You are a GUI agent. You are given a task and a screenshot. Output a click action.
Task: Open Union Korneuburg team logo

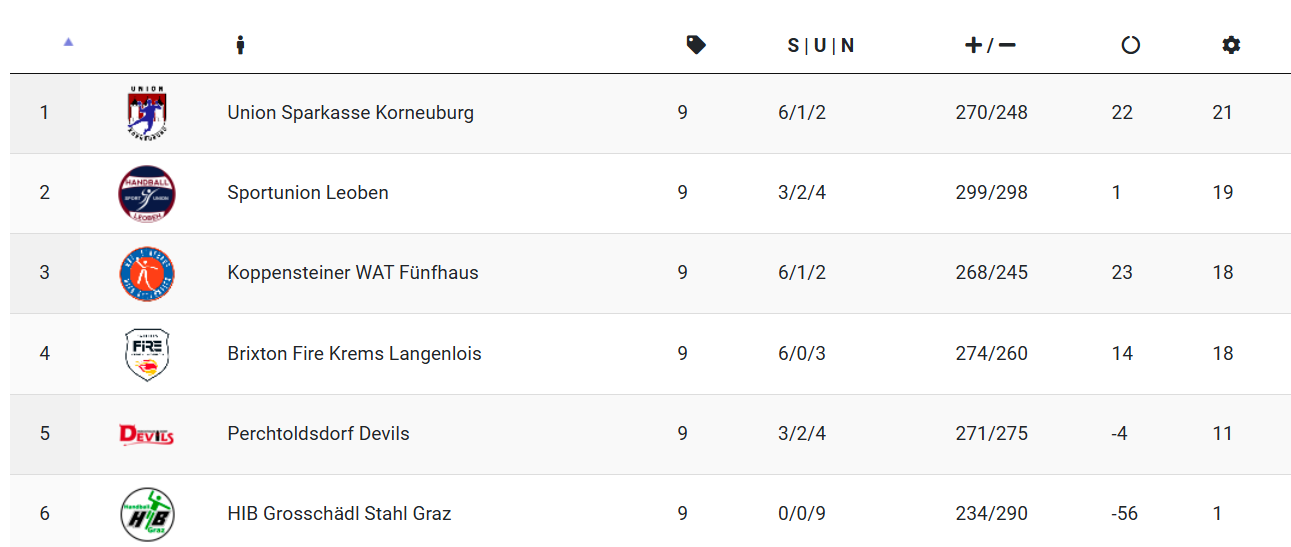pyautogui.click(x=147, y=112)
